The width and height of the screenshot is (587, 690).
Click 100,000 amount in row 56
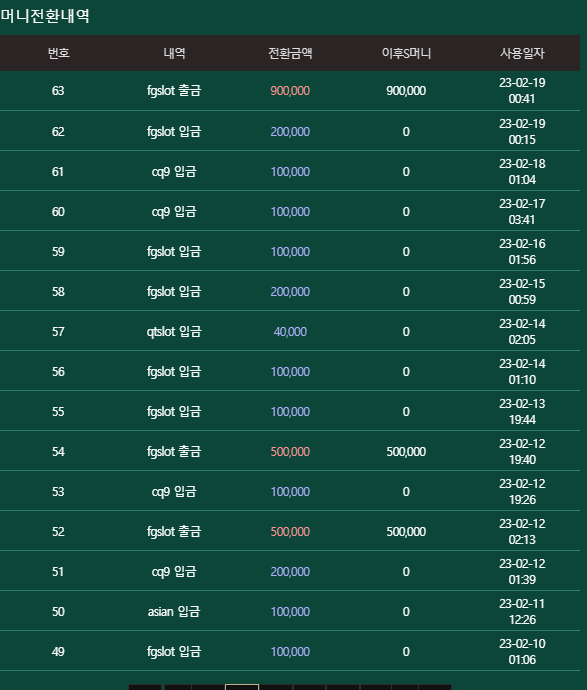290,372
